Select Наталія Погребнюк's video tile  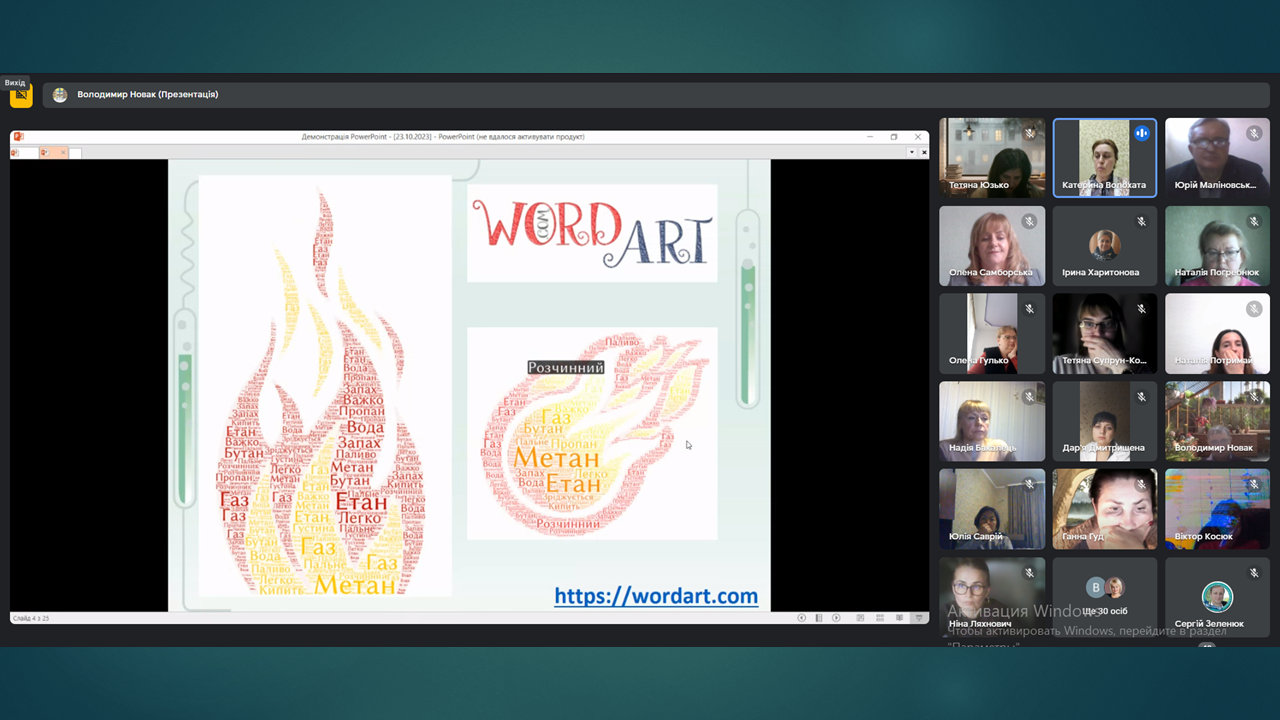coord(1217,246)
